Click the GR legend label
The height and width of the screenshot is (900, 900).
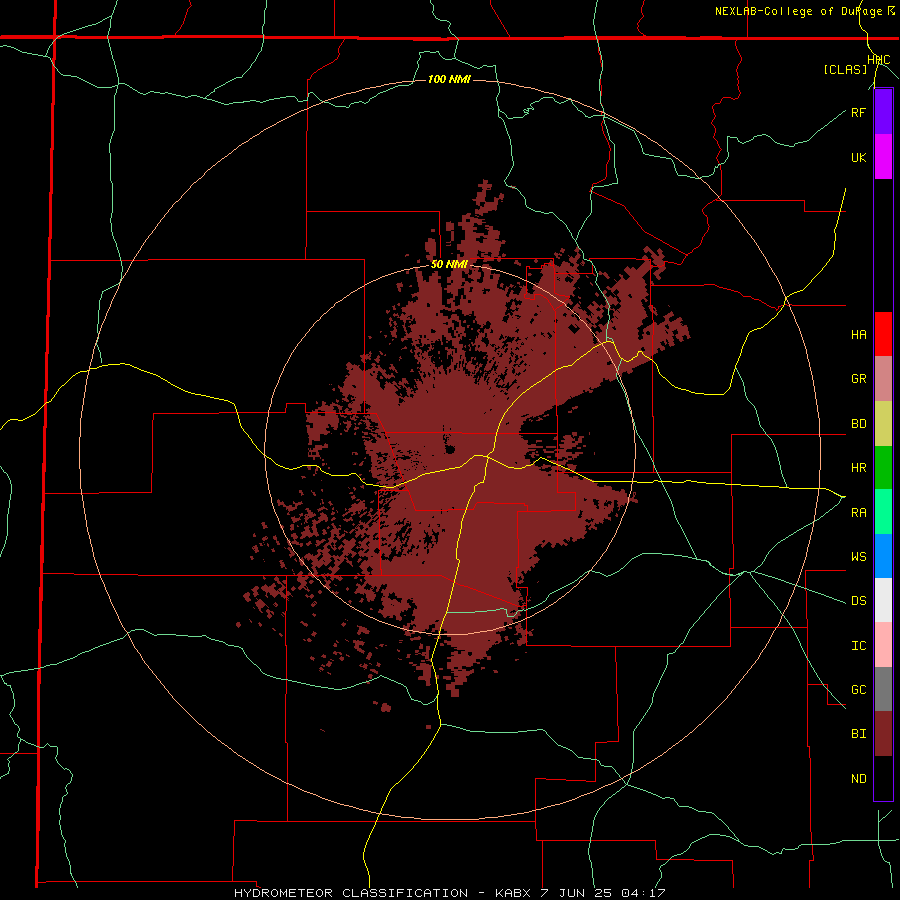click(x=858, y=379)
